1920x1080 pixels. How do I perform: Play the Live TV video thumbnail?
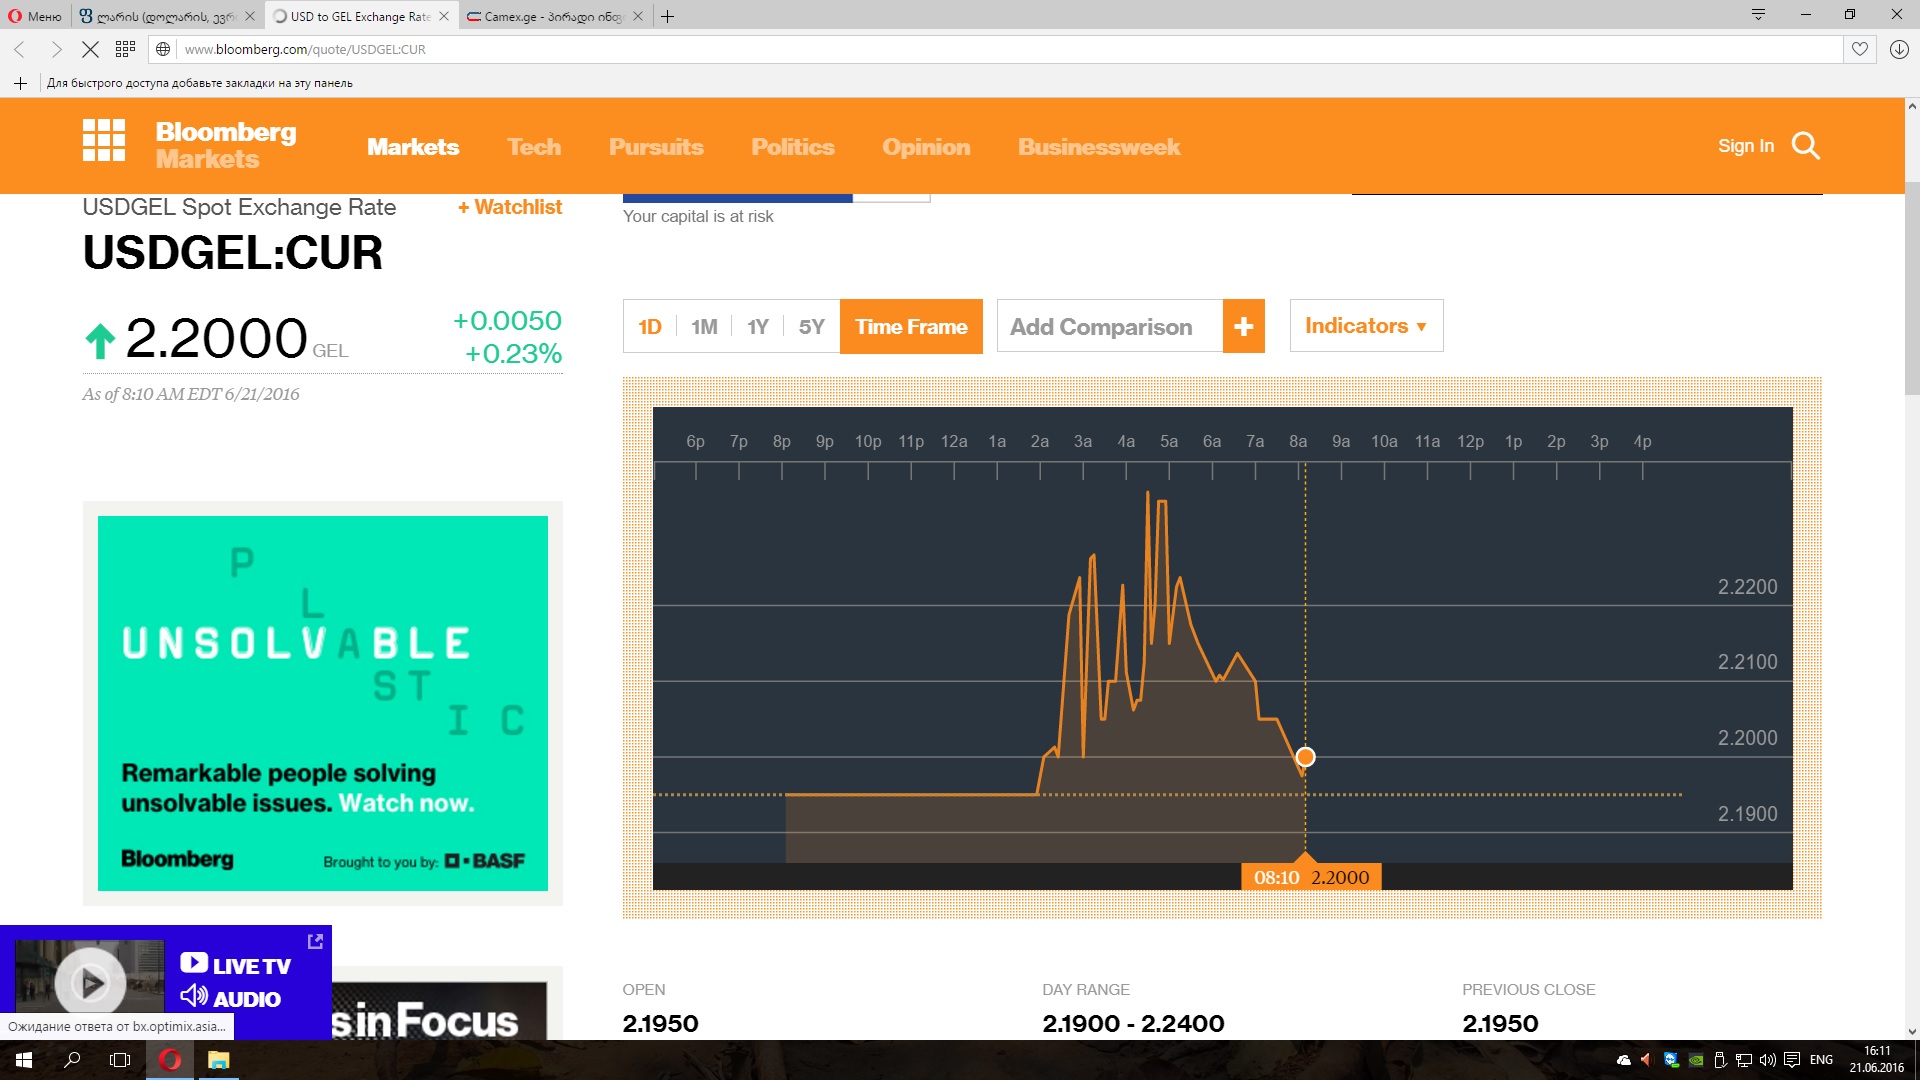coord(91,983)
